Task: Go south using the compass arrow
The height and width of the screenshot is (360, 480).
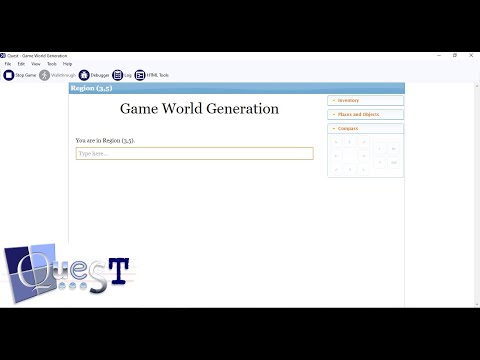Action: pyautogui.click(x=350, y=170)
